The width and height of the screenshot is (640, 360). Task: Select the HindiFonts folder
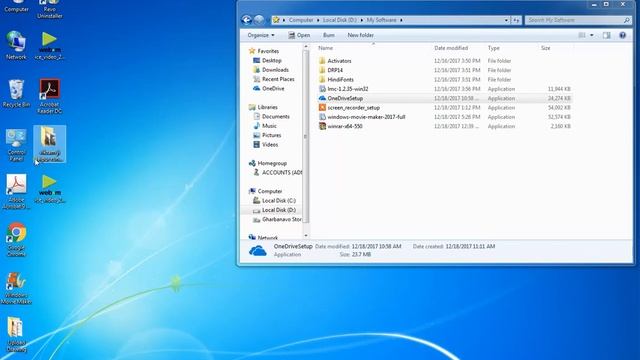pos(444,80)
